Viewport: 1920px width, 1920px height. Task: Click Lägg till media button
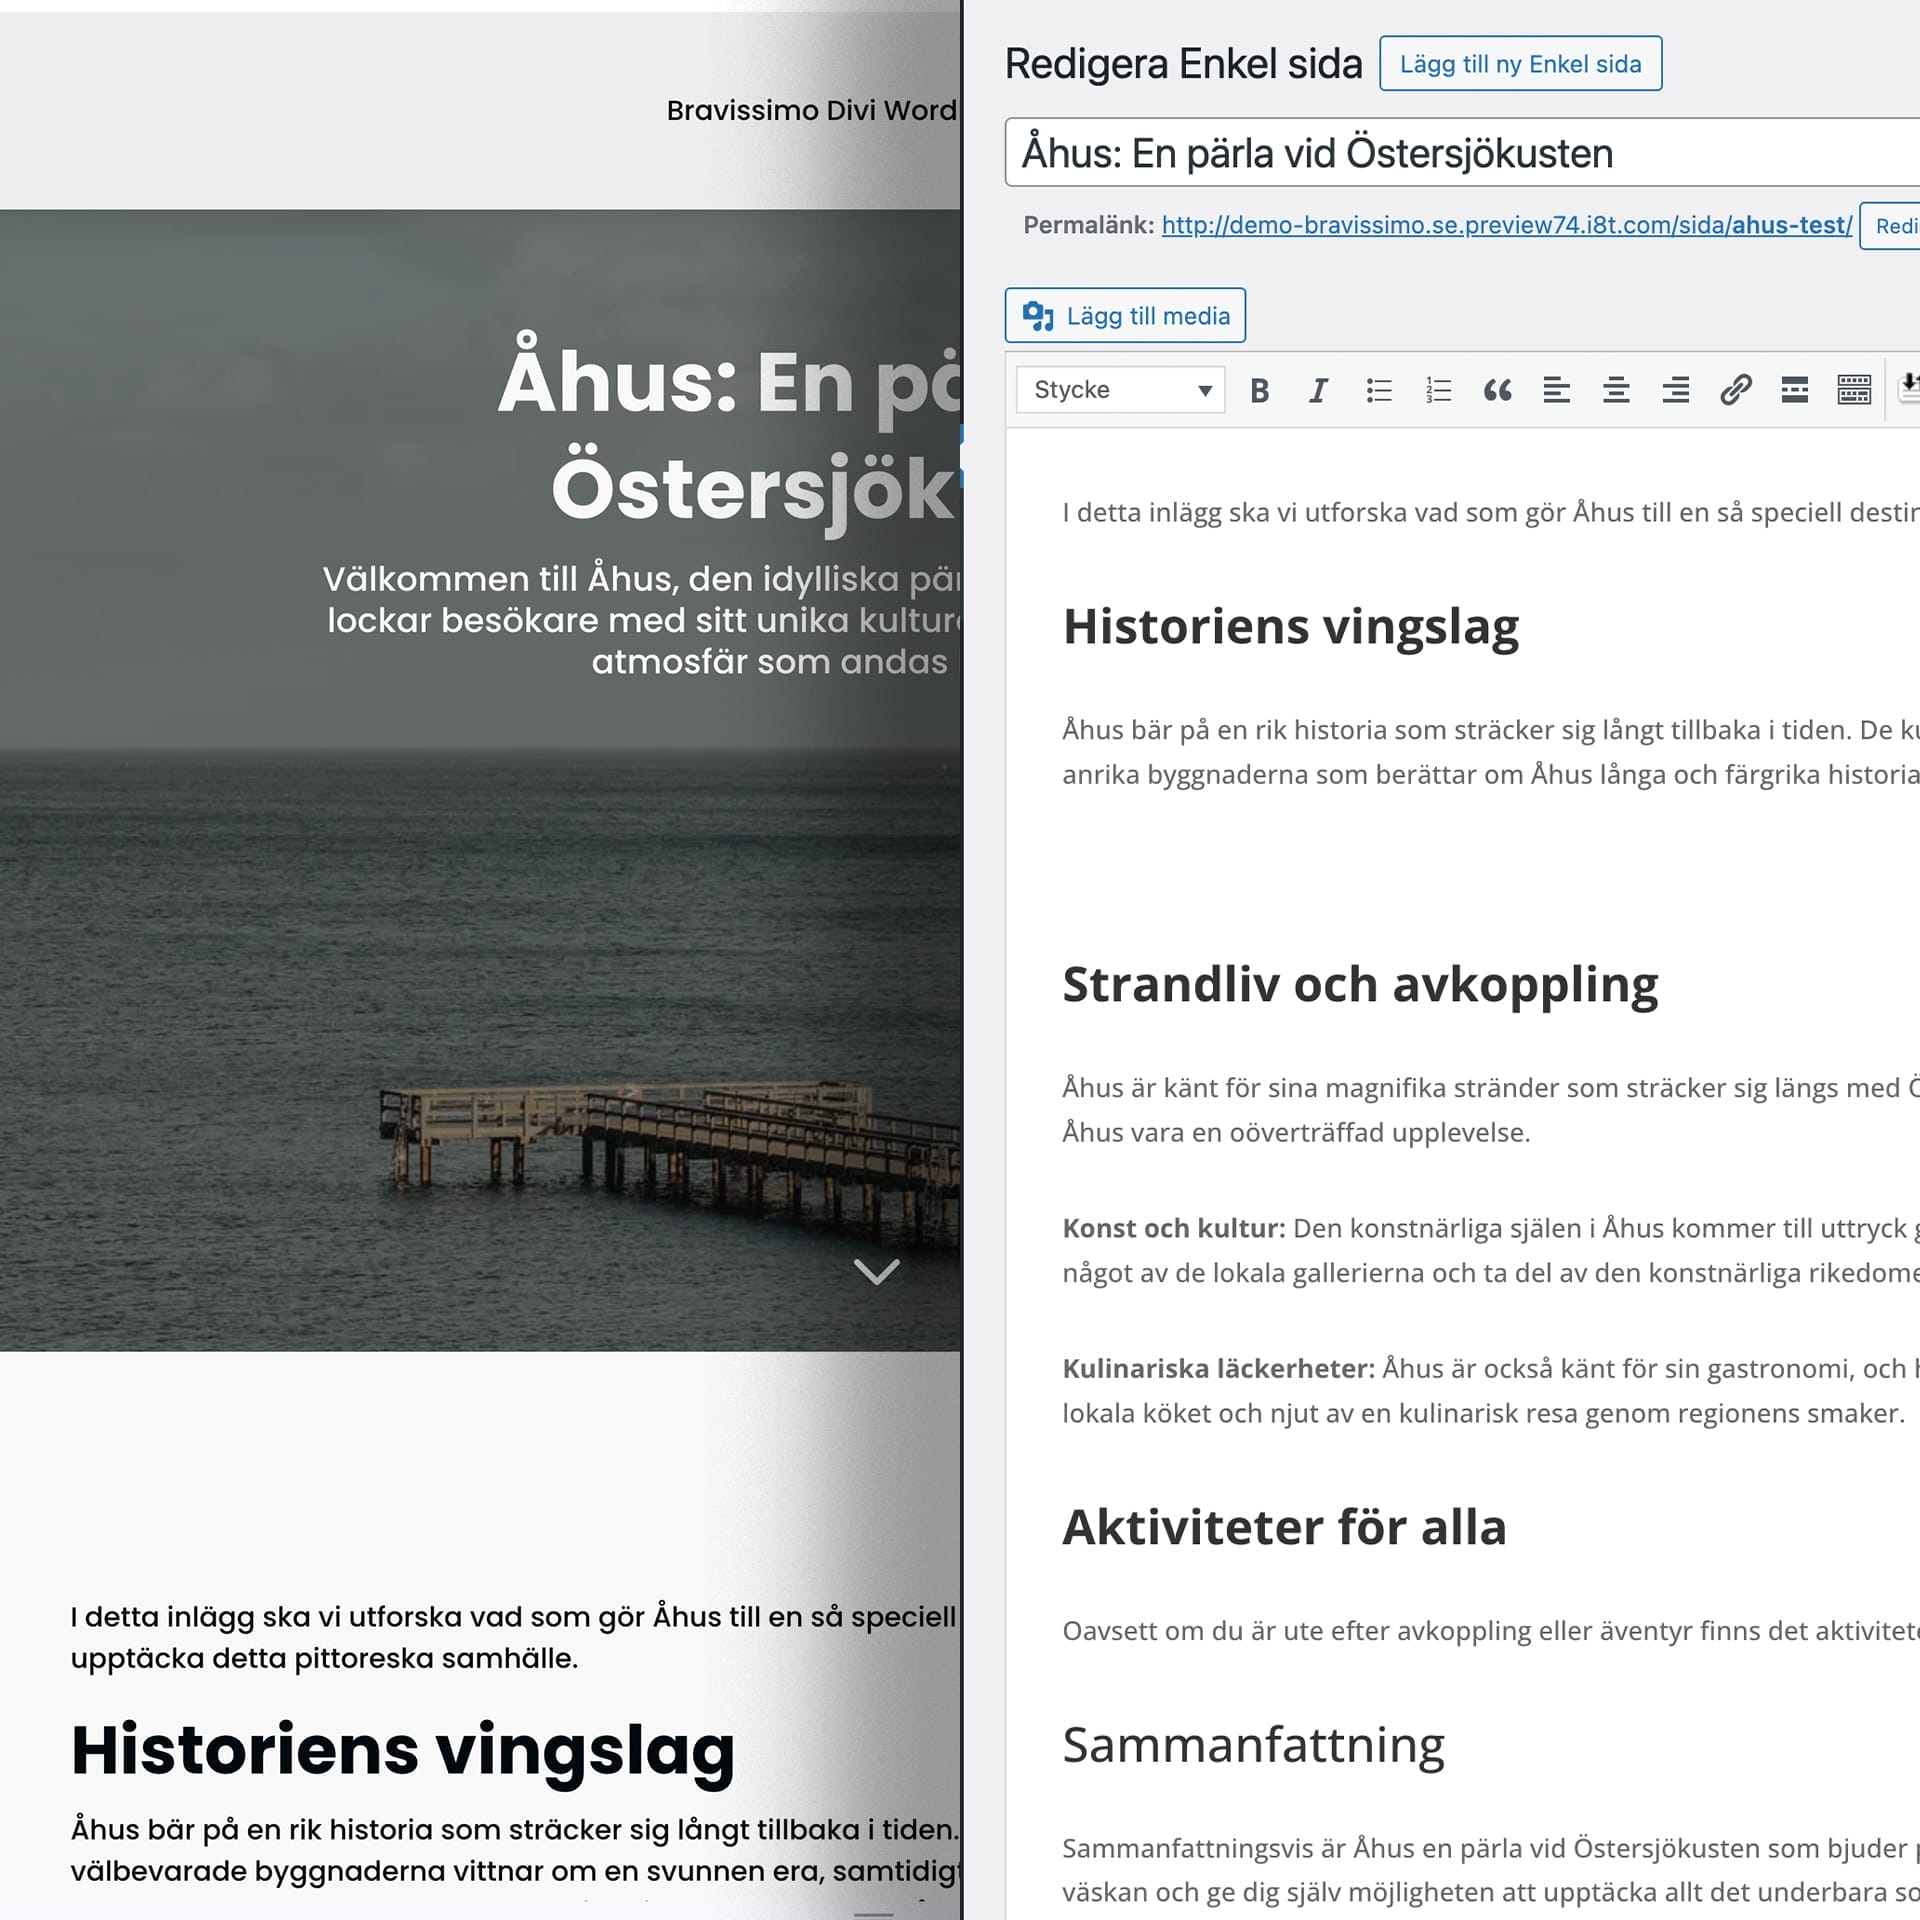click(x=1125, y=316)
